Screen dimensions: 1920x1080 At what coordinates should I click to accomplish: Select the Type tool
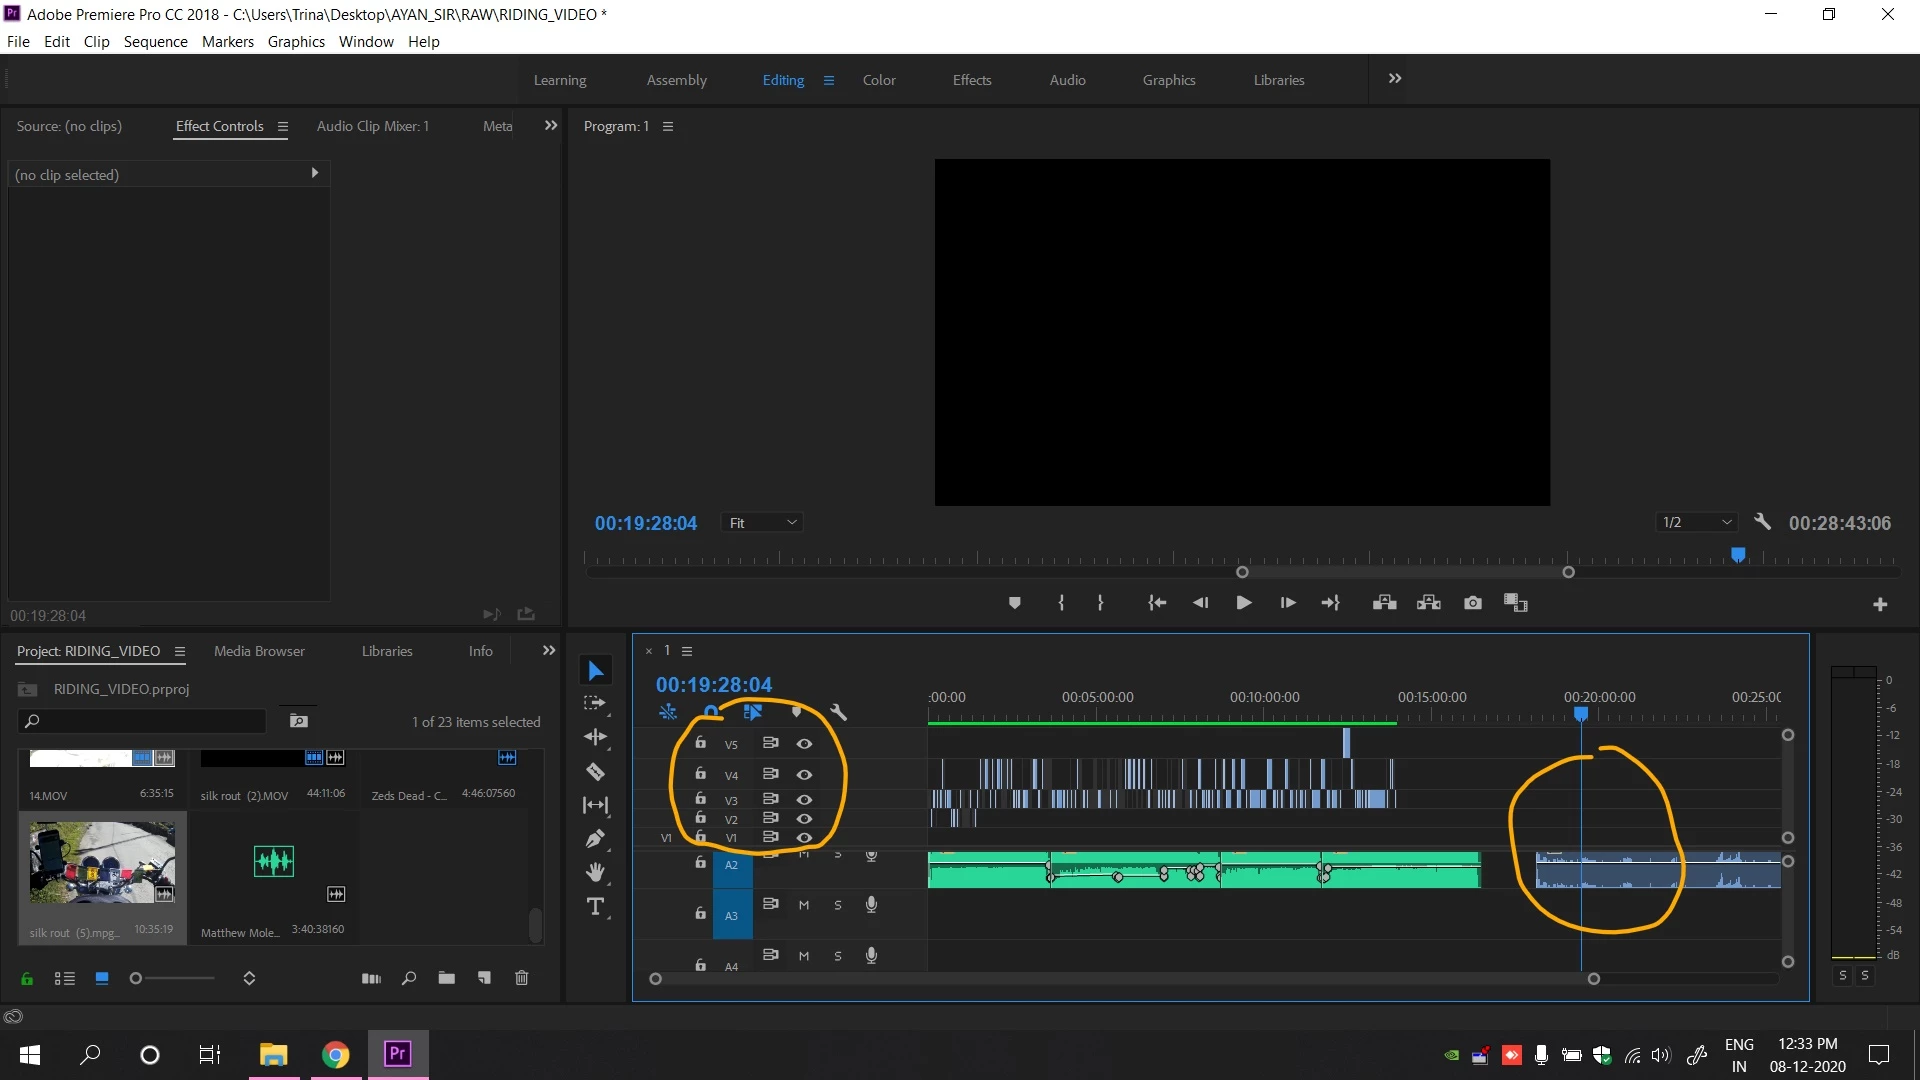(x=595, y=907)
